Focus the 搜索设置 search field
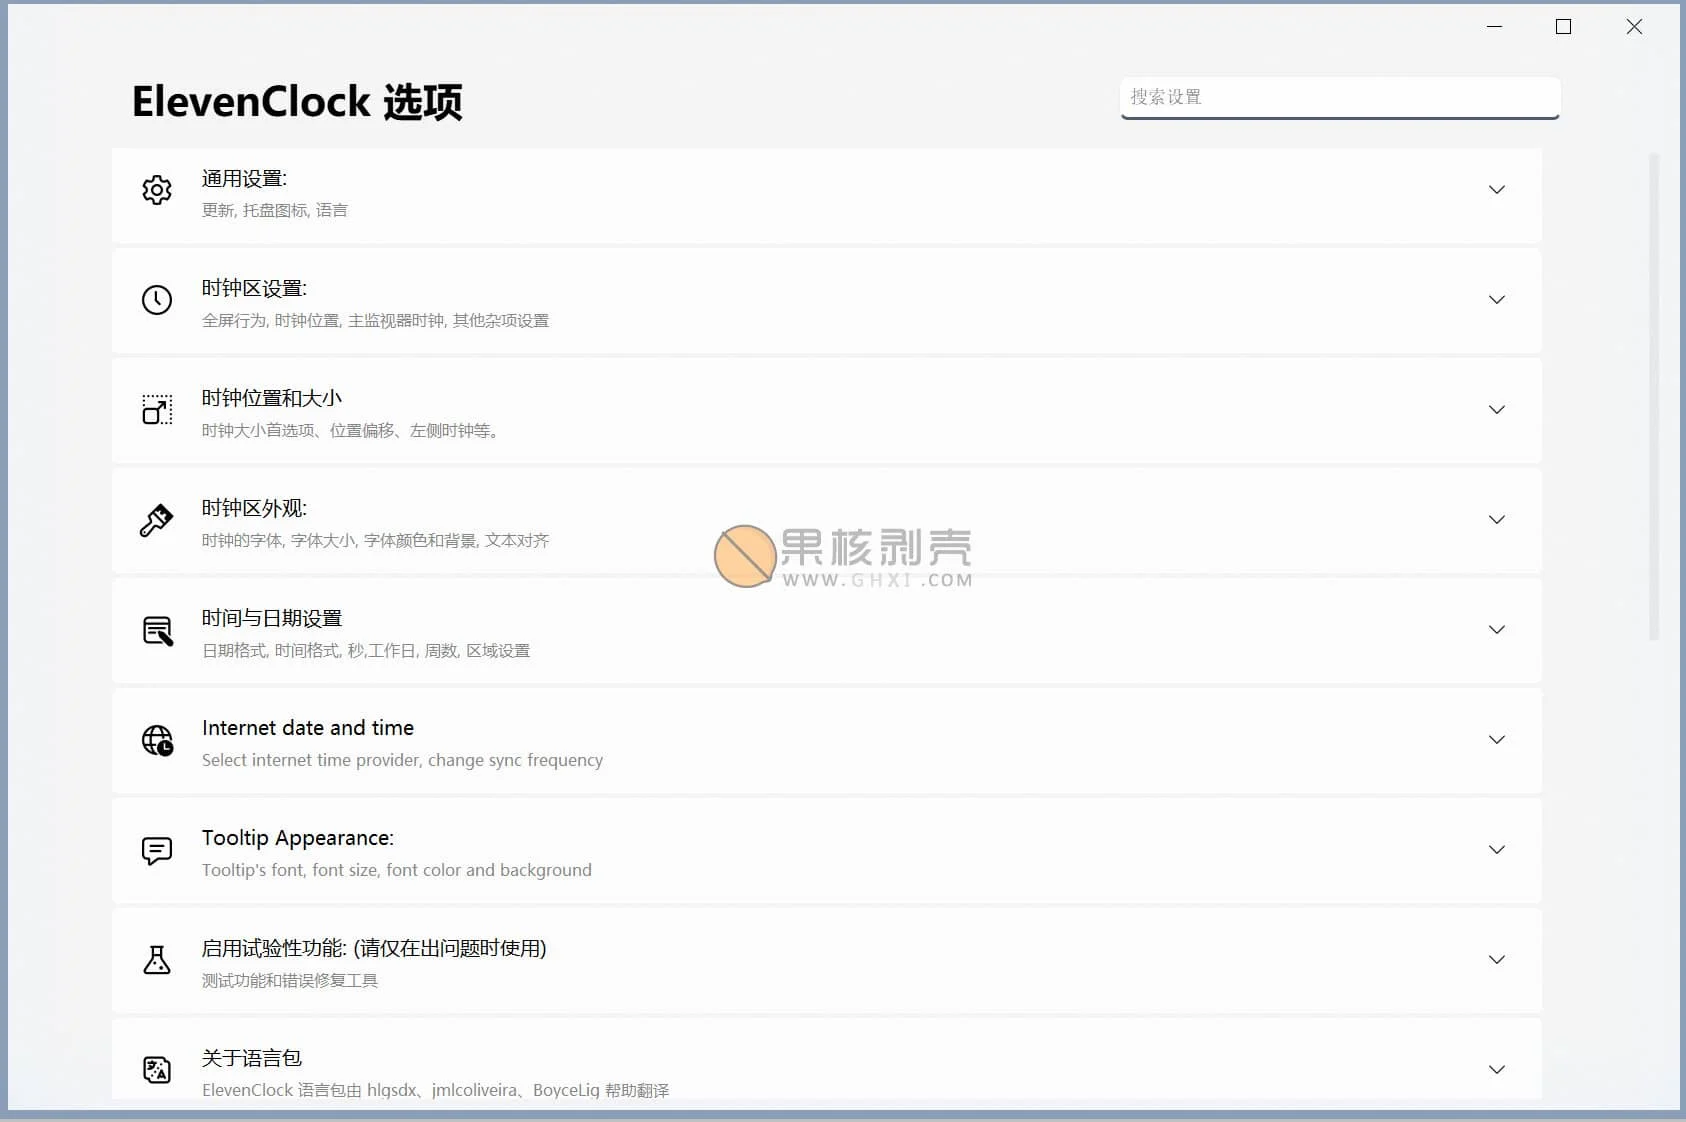1686x1122 pixels. (x=1340, y=97)
